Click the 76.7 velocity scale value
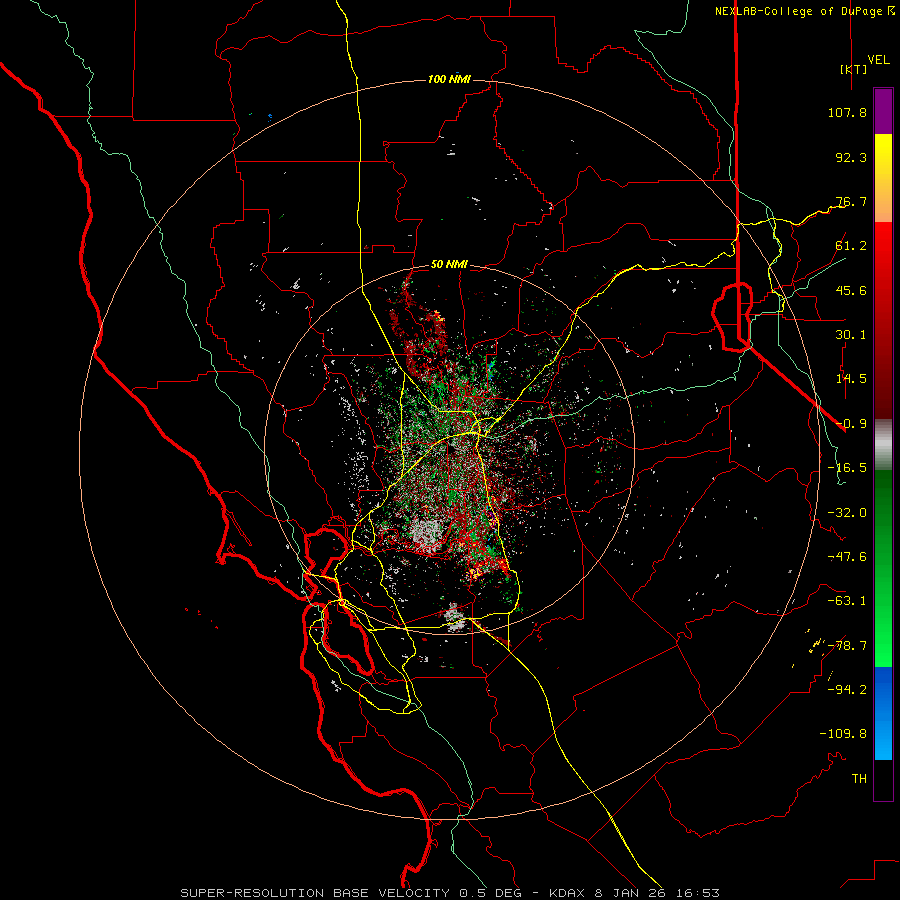Viewport: 900px width, 900px height. (x=851, y=201)
